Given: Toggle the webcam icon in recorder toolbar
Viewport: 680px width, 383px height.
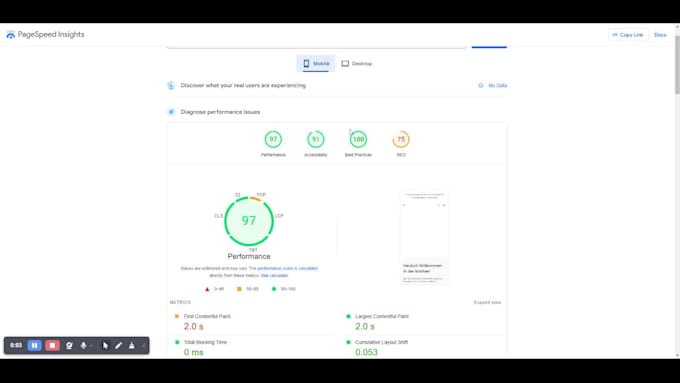Looking at the screenshot, I should point(69,345).
